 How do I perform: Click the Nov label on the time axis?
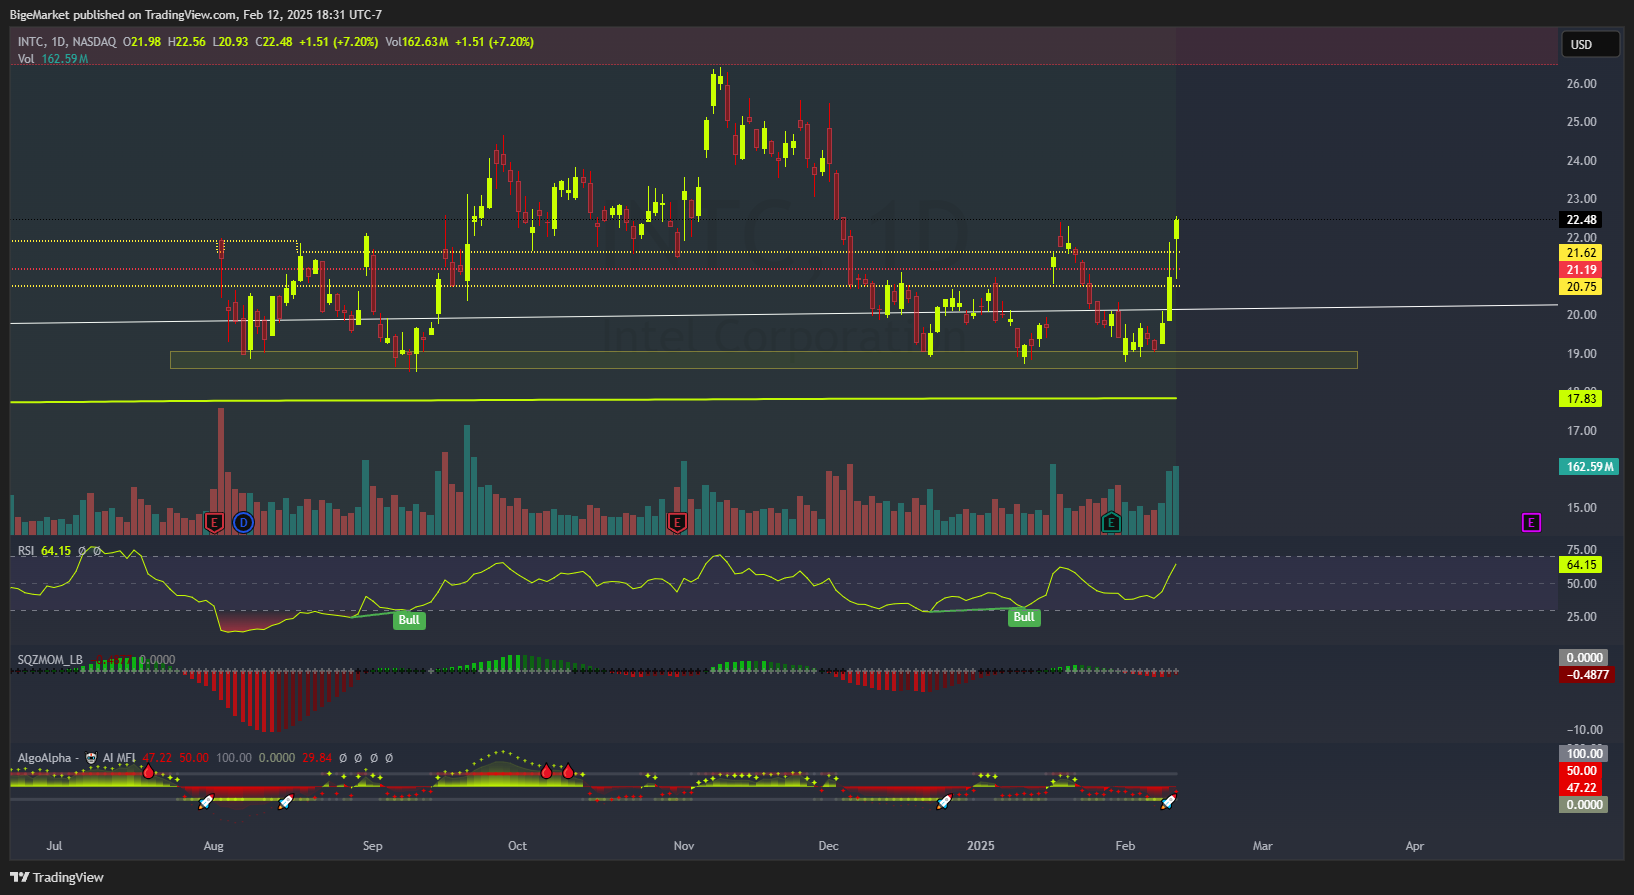684,846
